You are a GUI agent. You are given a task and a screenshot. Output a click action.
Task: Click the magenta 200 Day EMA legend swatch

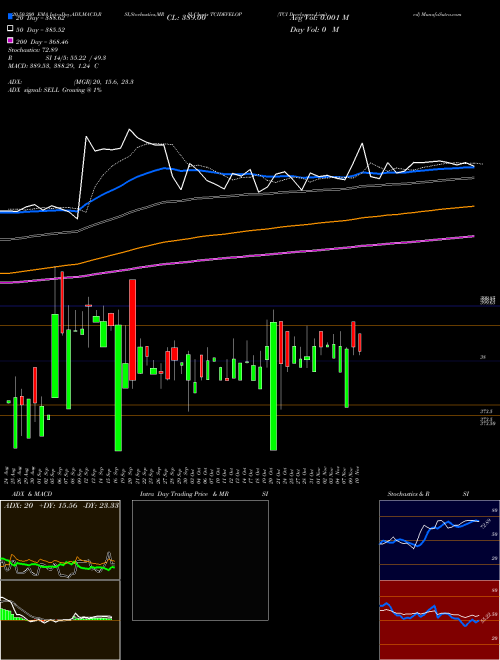11,41
